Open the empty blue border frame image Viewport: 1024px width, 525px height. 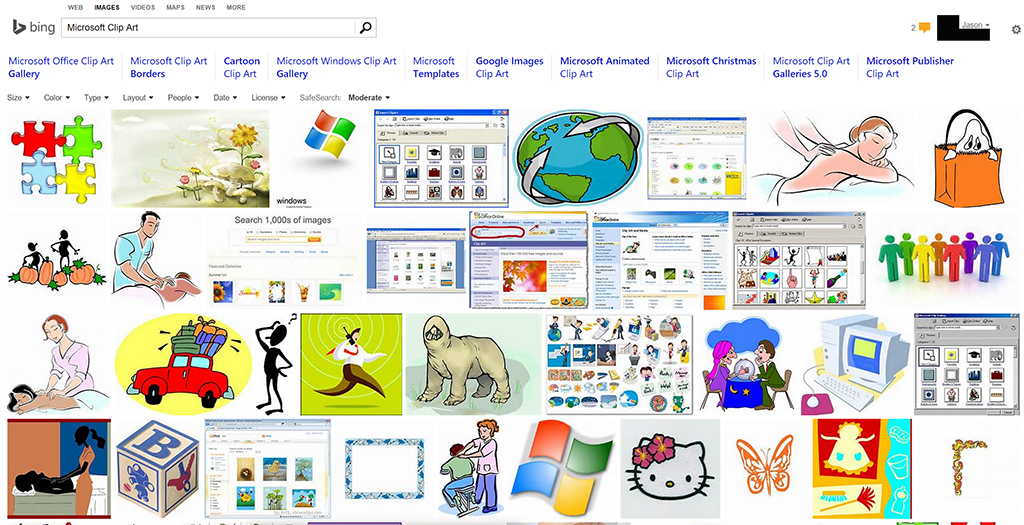pyautogui.click(x=384, y=469)
